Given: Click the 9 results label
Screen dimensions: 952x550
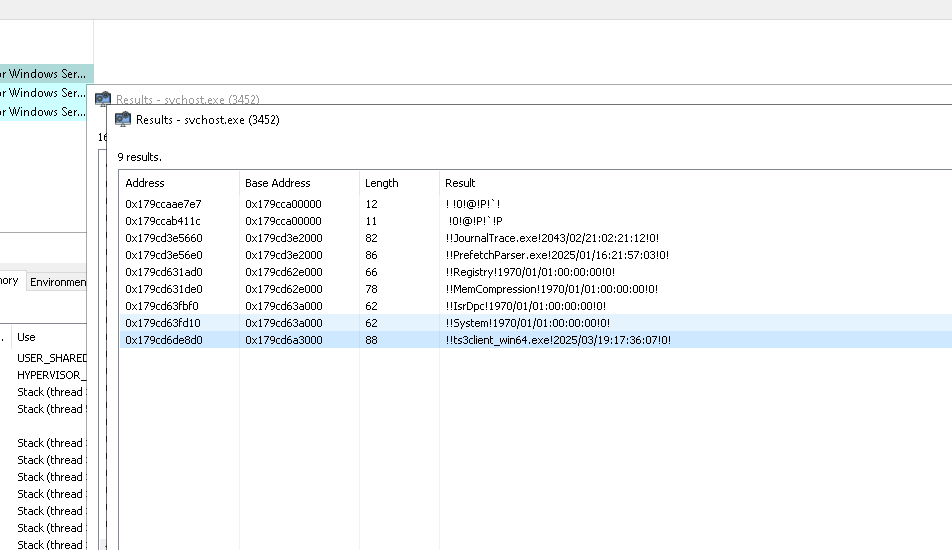Looking at the screenshot, I should (140, 157).
